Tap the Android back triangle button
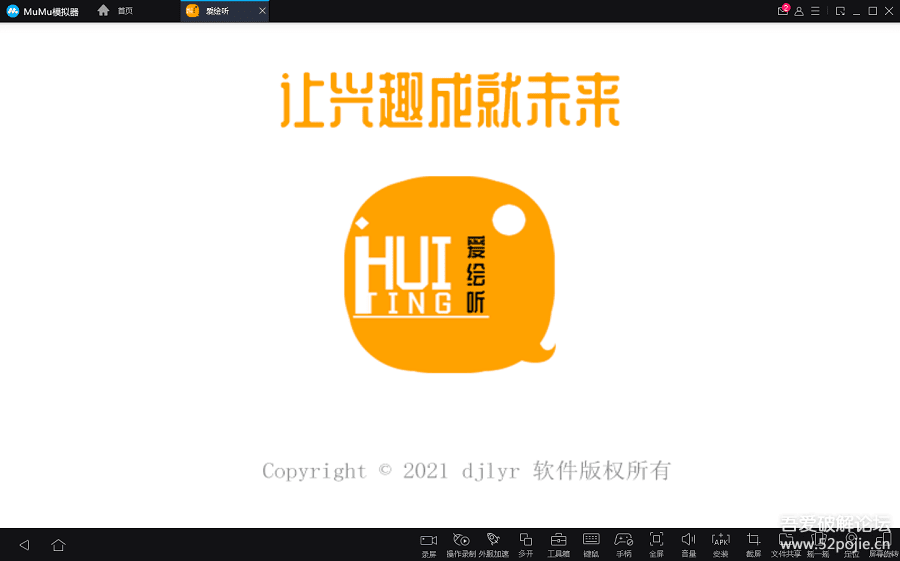Viewport: 900px width, 561px height. click(24, 545)
